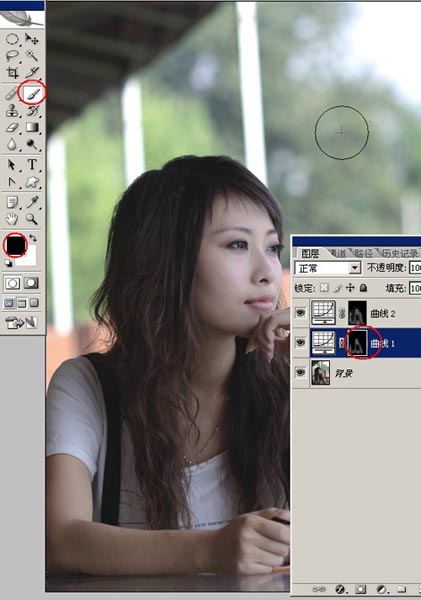Select the Pen tool
Viewport: 421px width, 600px height.
(12, 182)
